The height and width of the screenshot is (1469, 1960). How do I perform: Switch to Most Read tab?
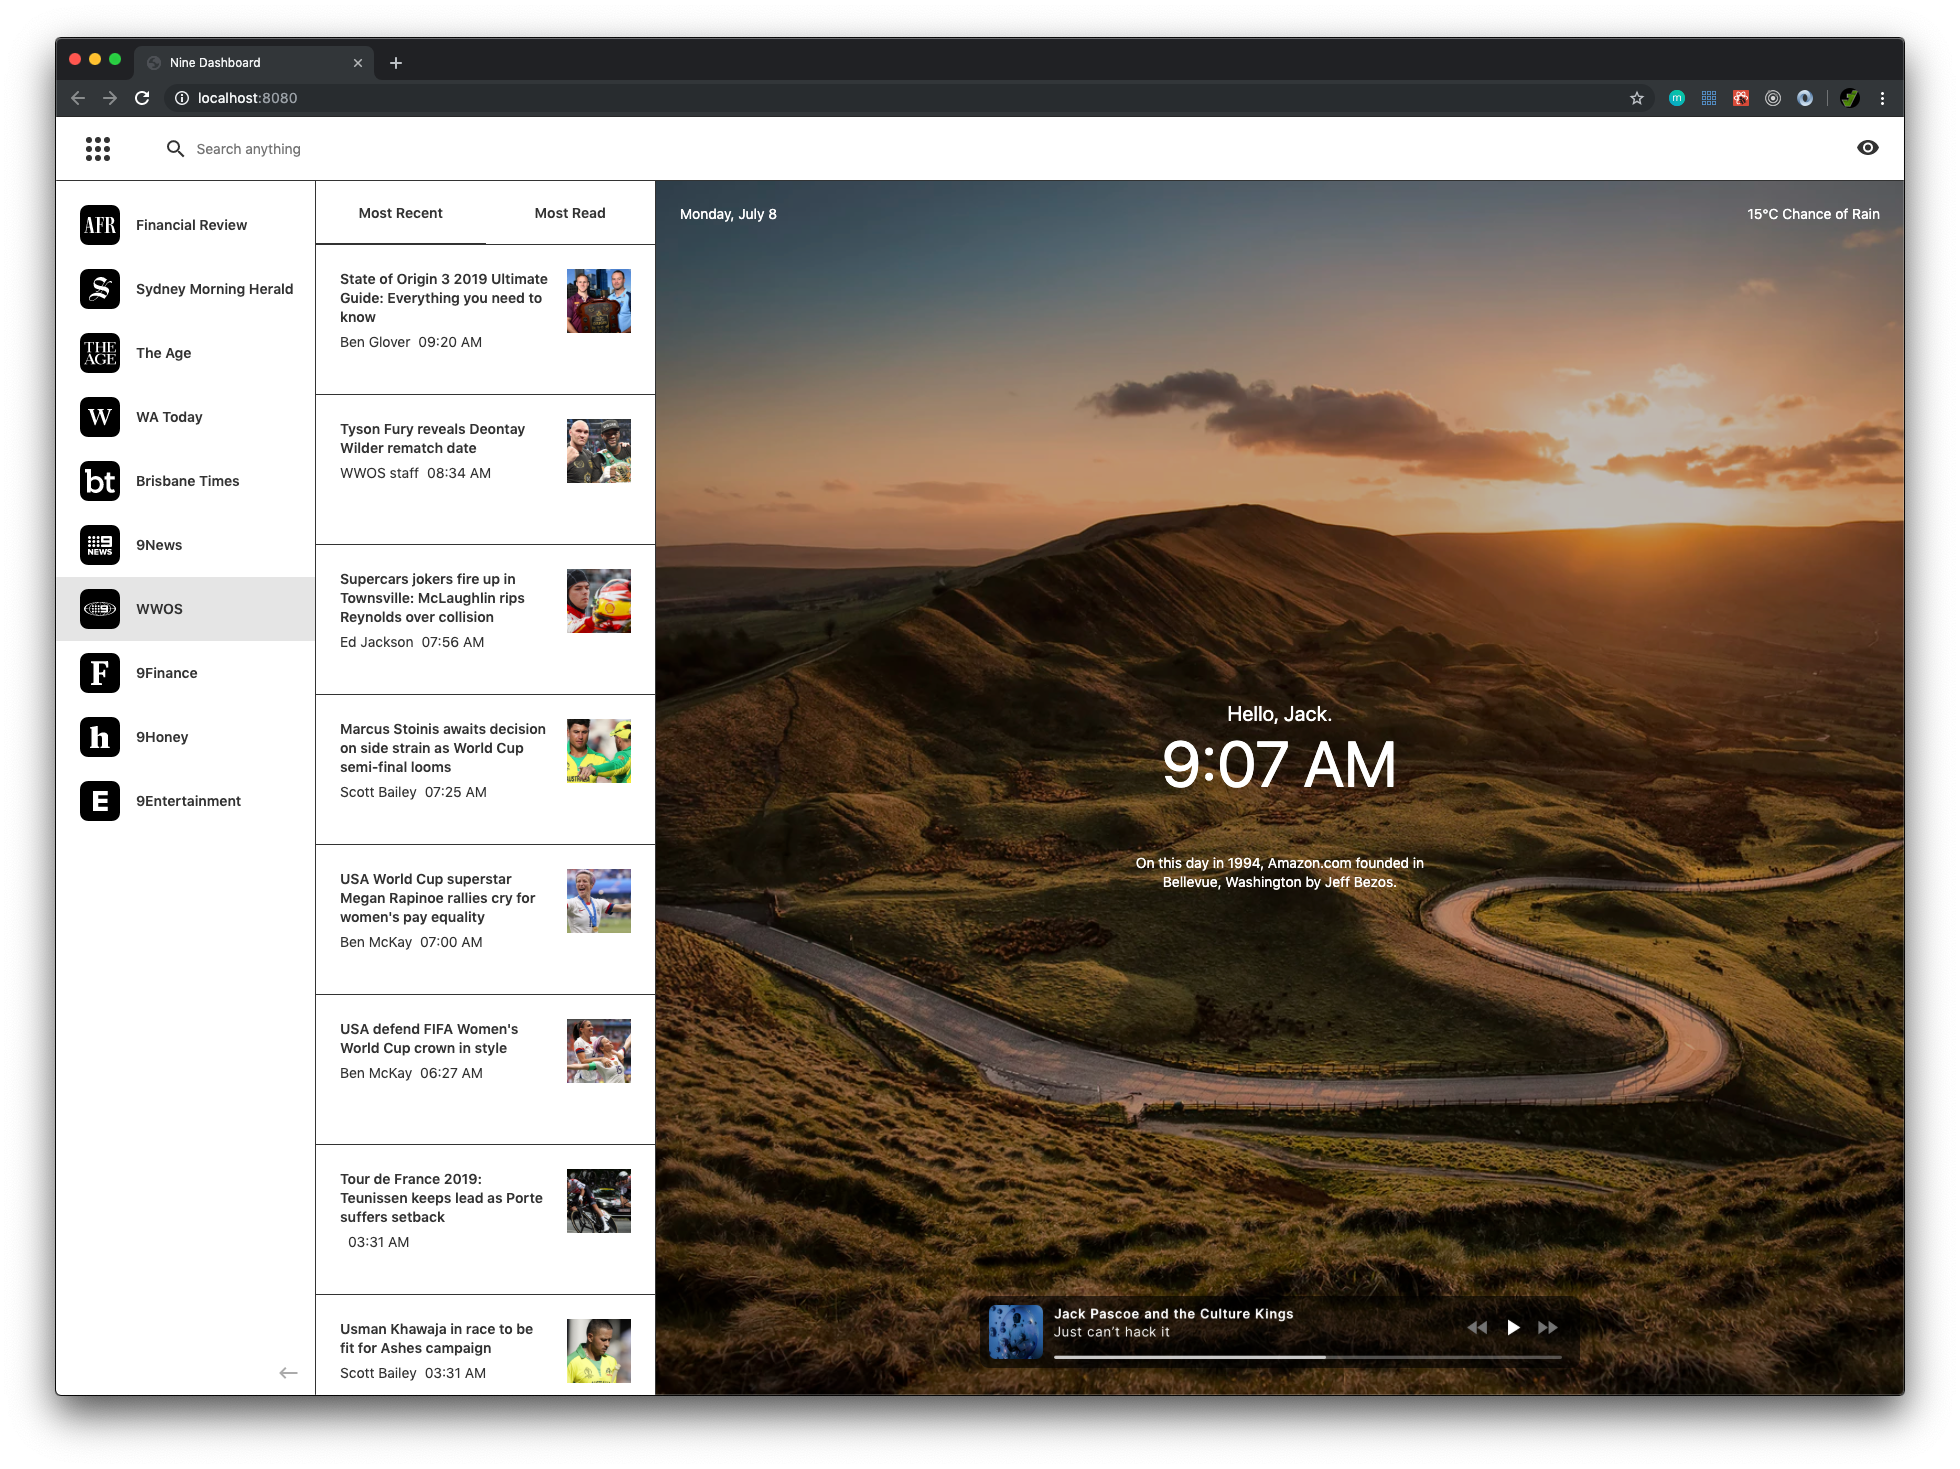pos(568,213)
